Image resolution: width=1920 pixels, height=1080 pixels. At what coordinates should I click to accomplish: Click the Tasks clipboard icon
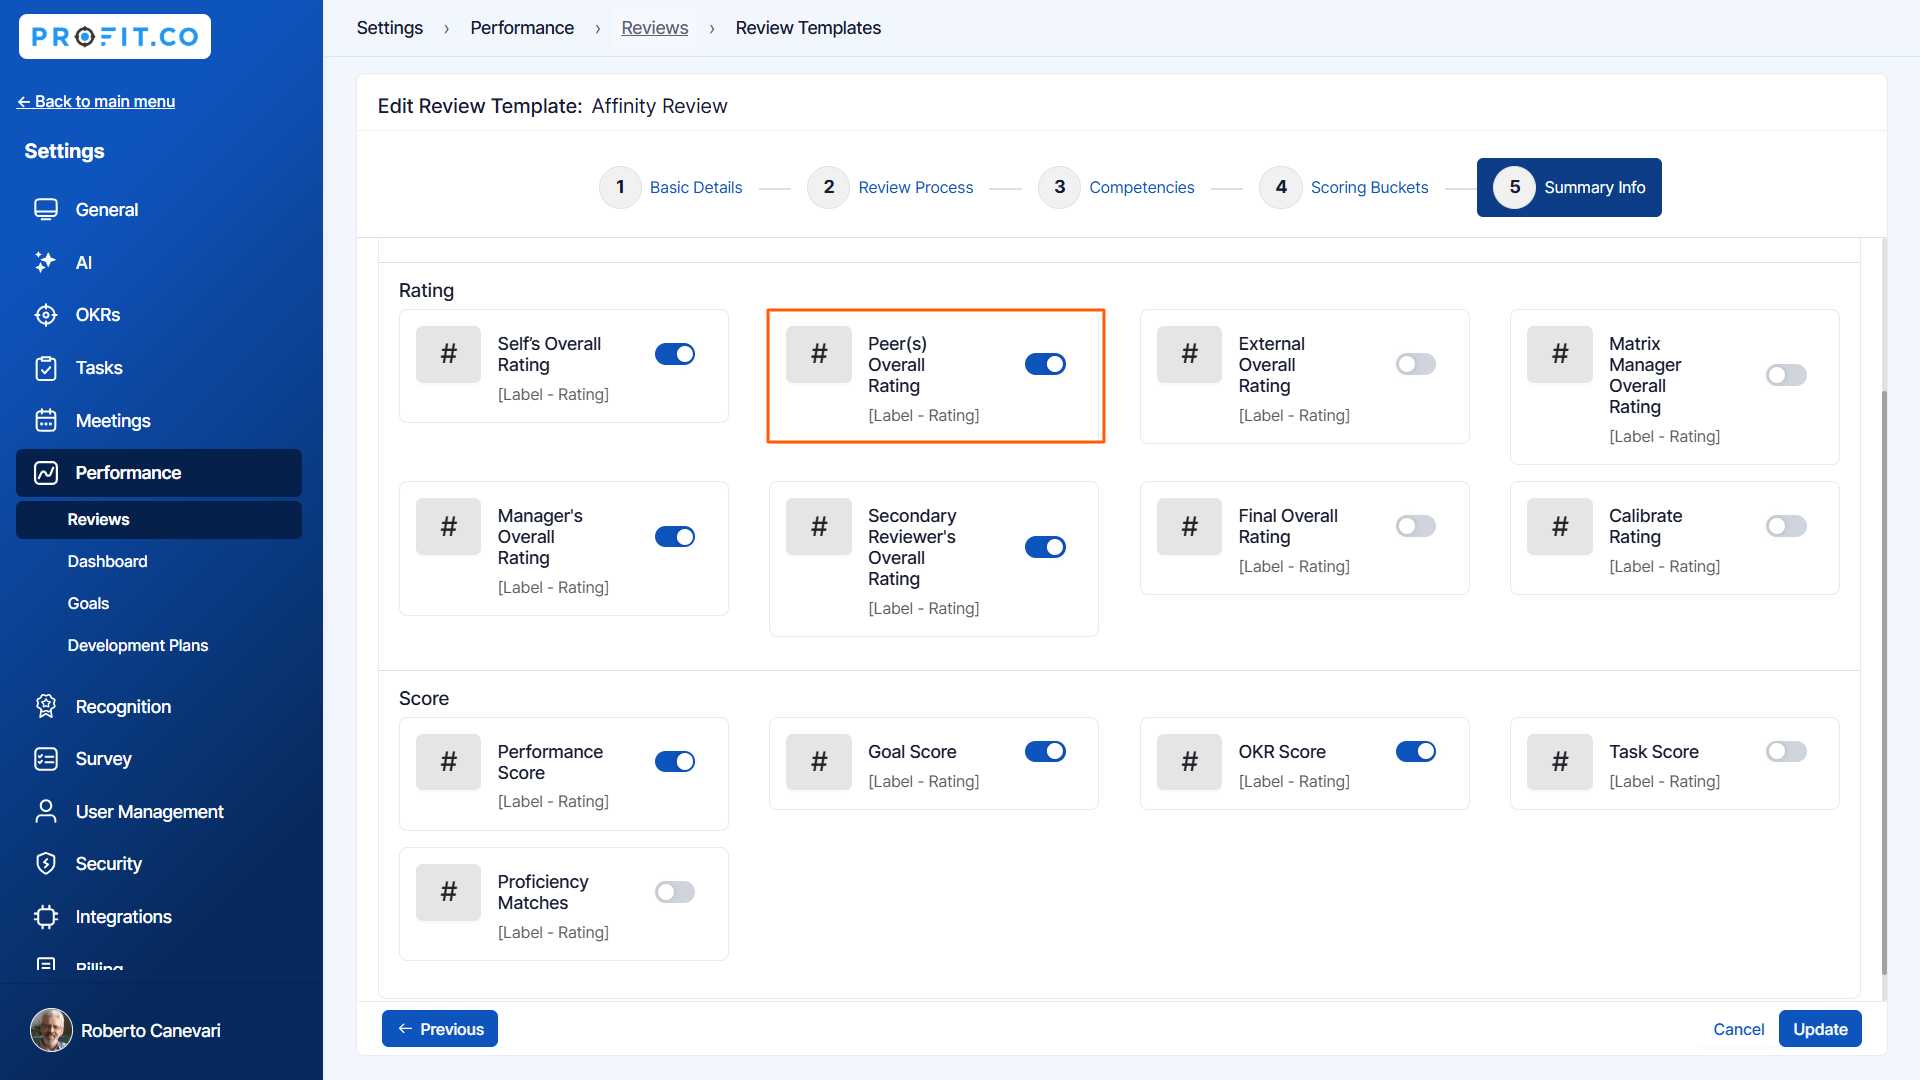[46, 368]
